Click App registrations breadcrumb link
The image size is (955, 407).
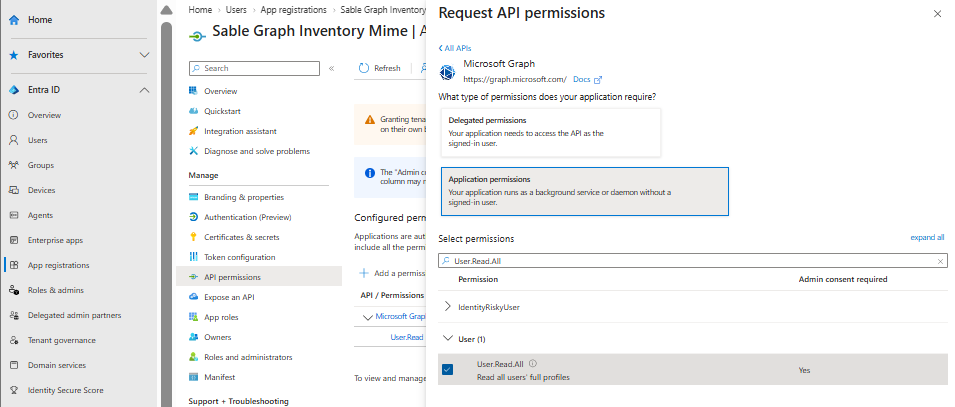pyautogui.click(x=294, y=10)
